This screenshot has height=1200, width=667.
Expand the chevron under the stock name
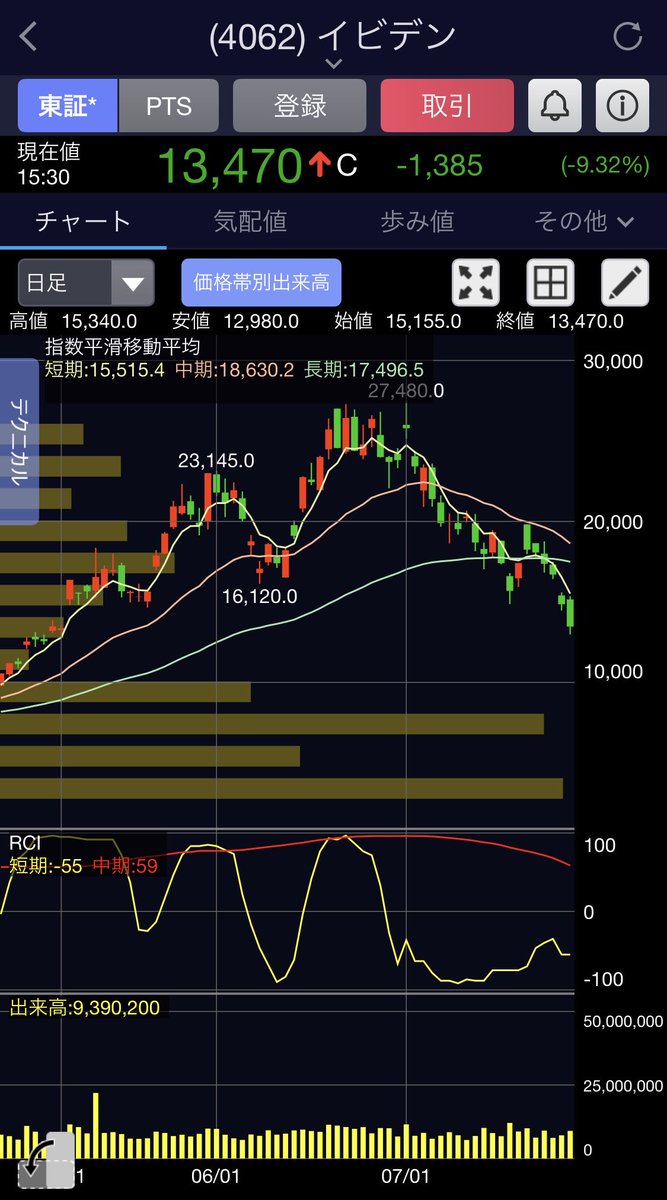333,64
